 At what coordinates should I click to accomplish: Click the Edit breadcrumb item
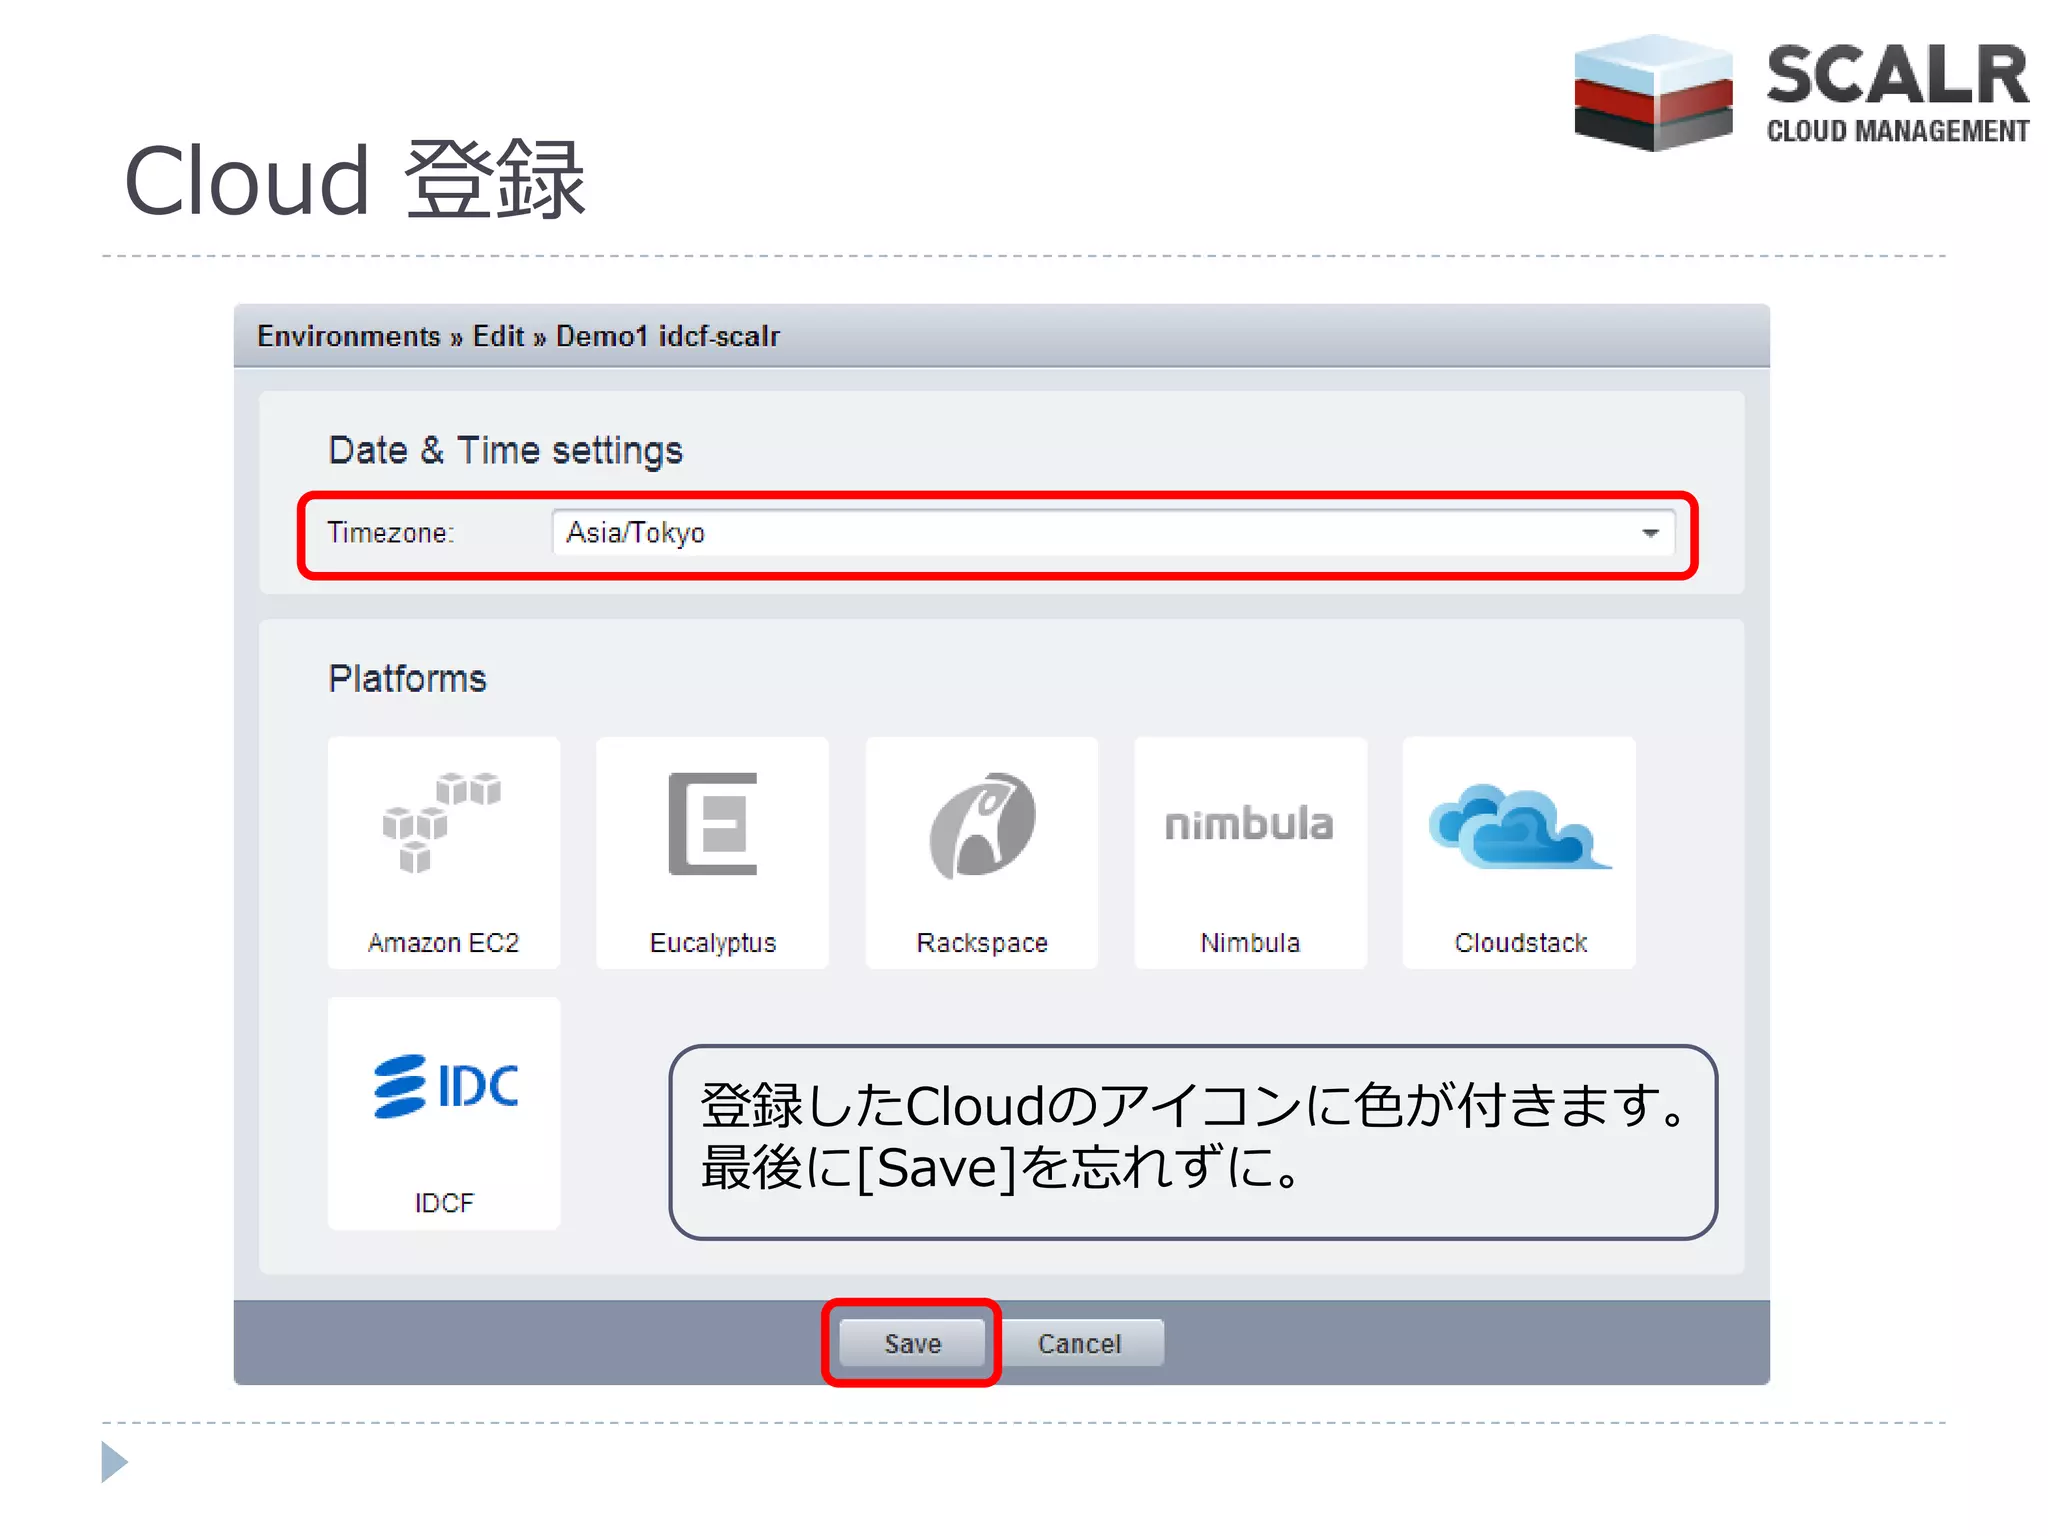498,336
